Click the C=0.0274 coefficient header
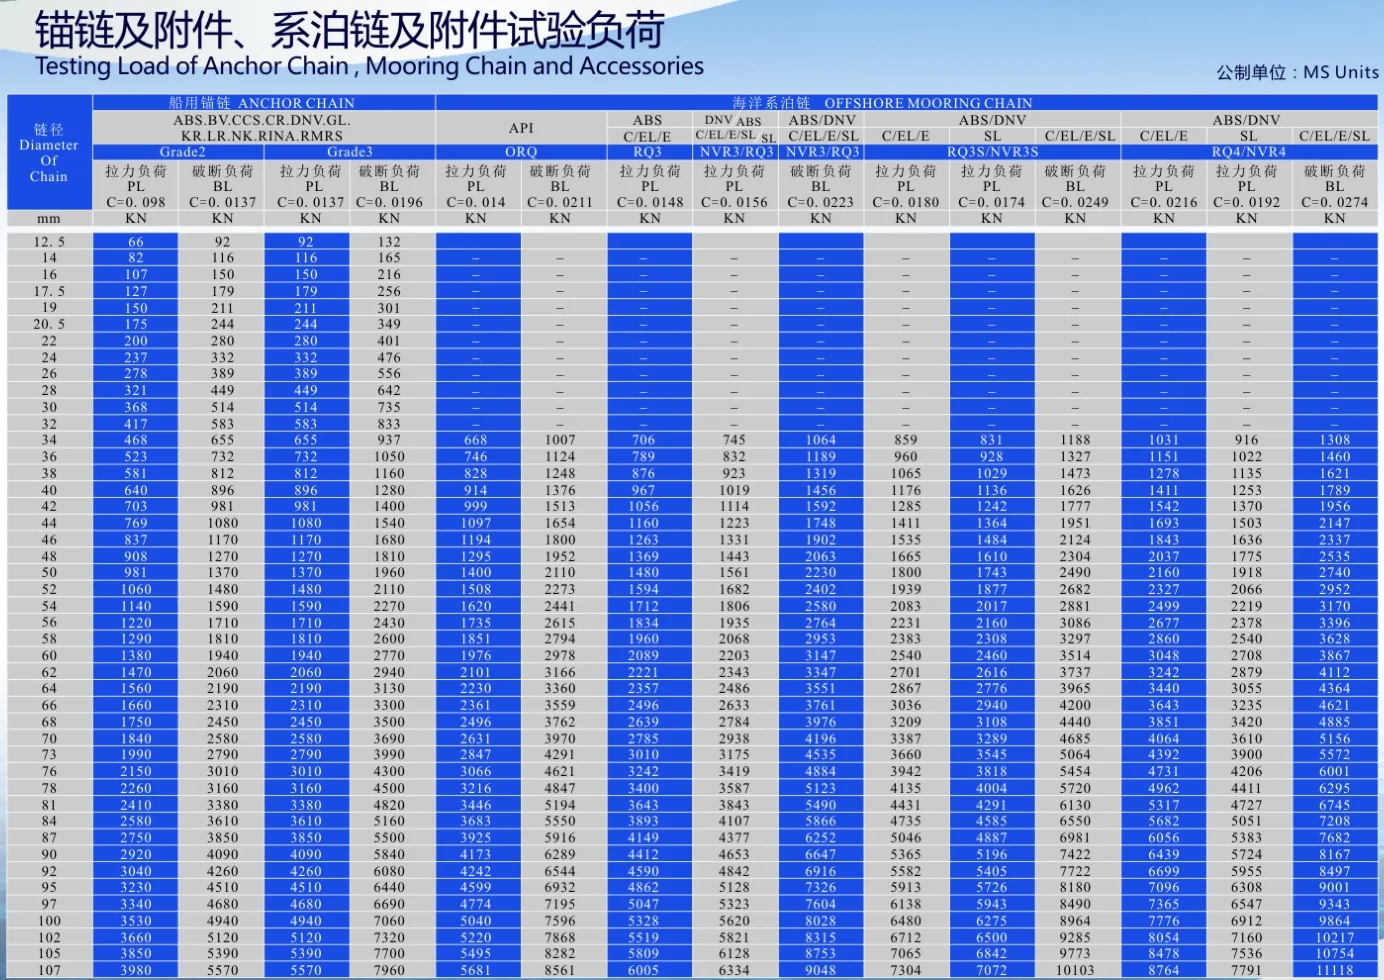The width and height of the screenshot is (1384, 980). [1334, 202]
